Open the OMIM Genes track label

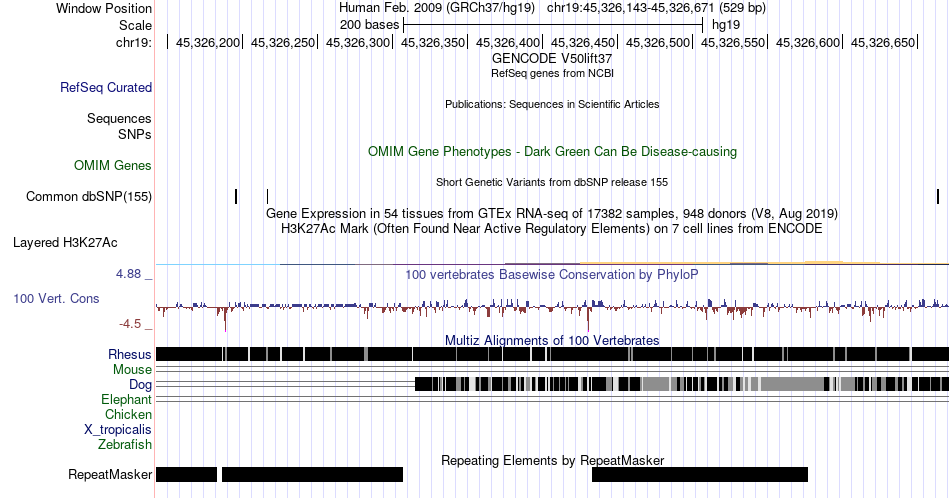pyautogui.click(x=112, y=165)
